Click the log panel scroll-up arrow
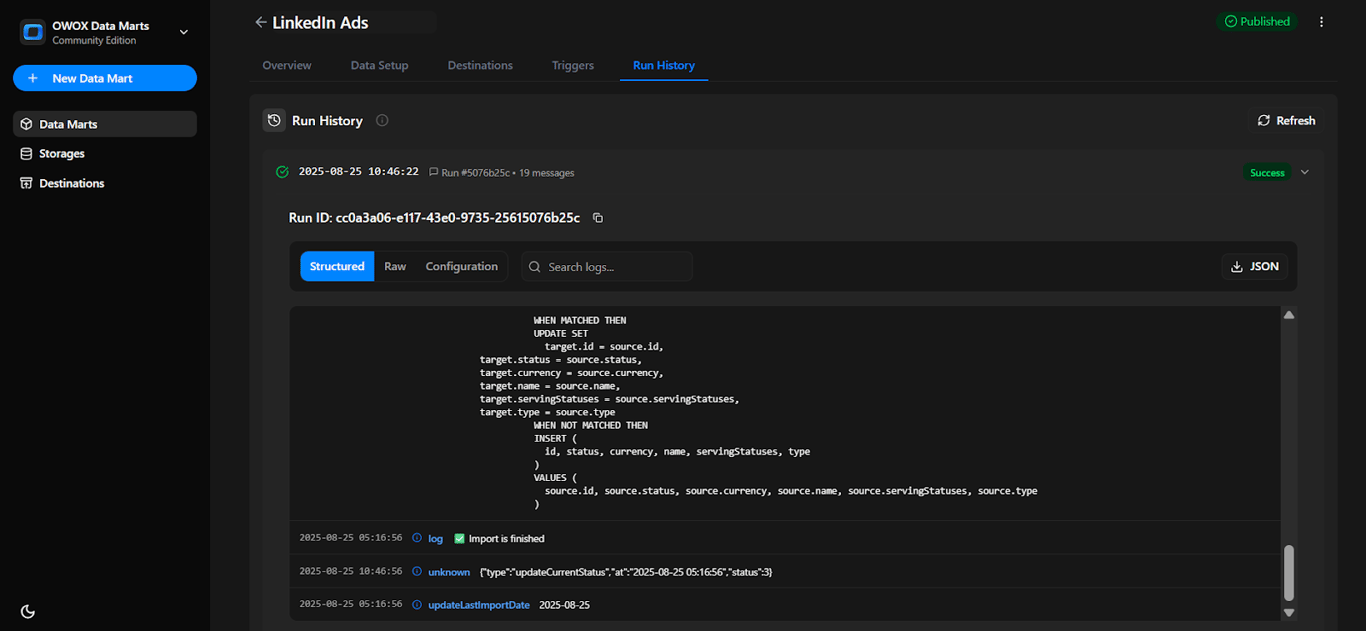The height and width of the screenshot is (631, 1366). (1289, 315)
